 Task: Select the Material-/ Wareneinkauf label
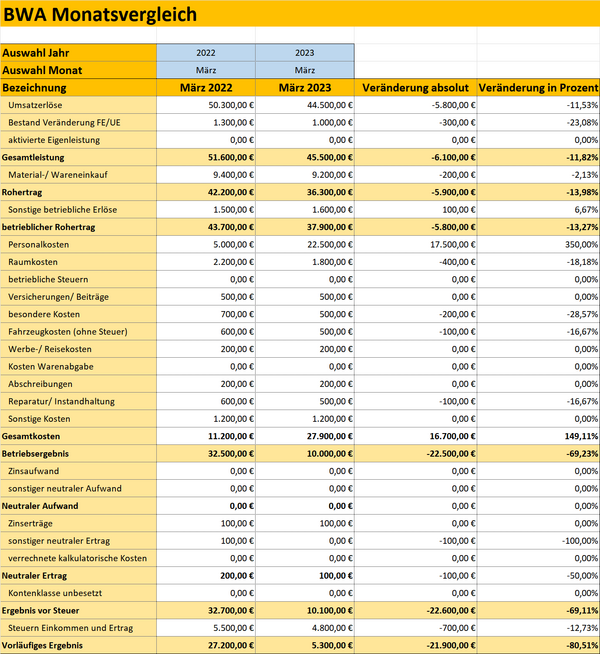58,175
